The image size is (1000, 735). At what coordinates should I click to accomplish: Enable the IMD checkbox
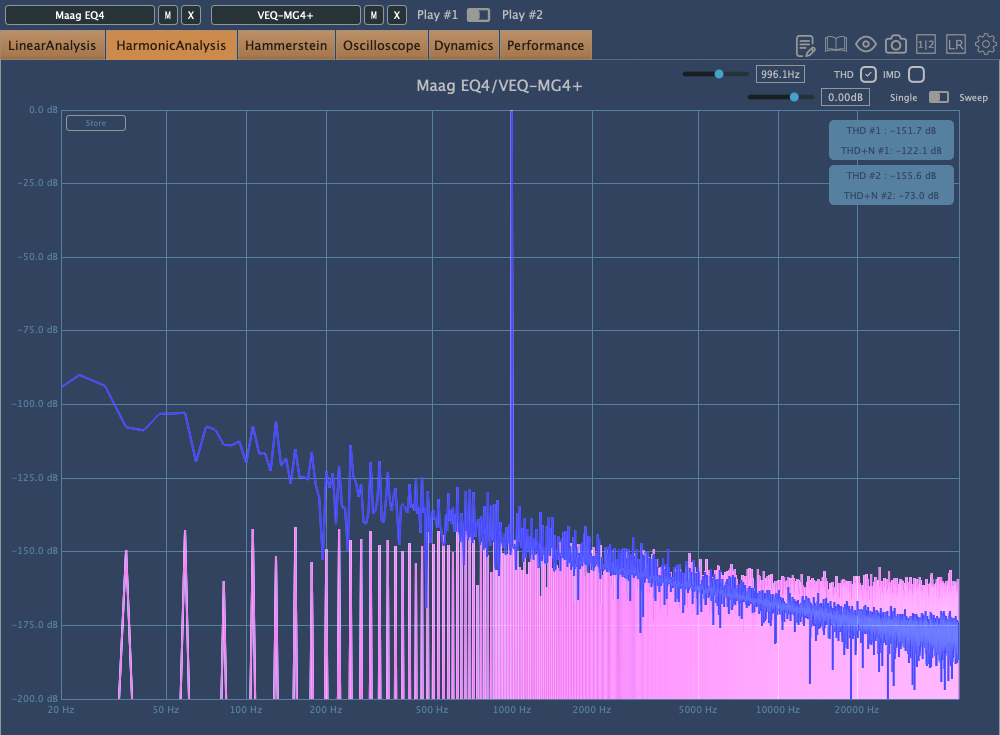pyautogui.click(x=916, y=75)
